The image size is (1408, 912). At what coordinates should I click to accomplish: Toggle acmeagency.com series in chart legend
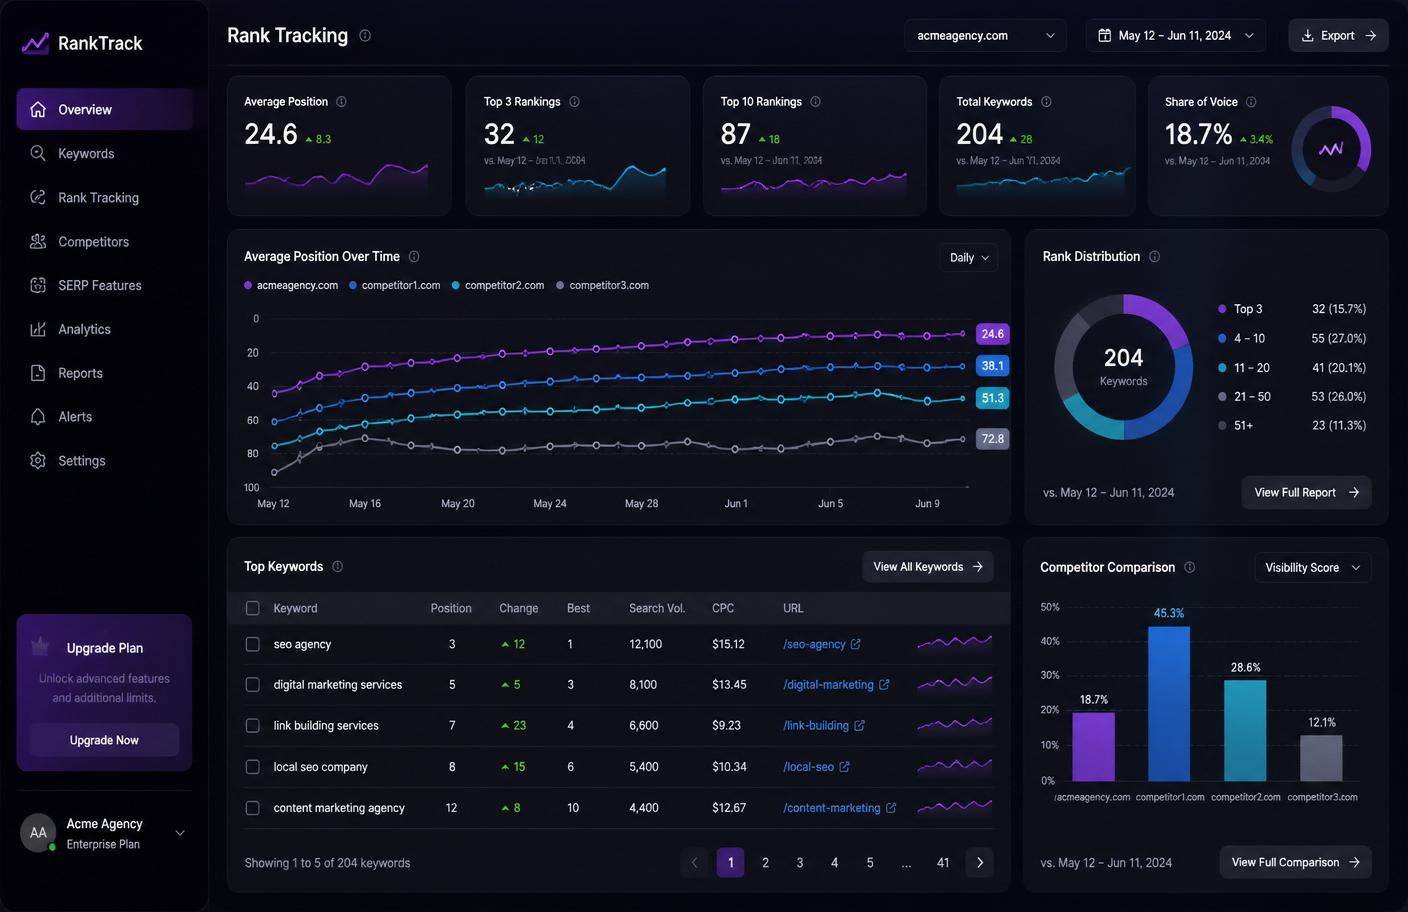tap(291, 285)
